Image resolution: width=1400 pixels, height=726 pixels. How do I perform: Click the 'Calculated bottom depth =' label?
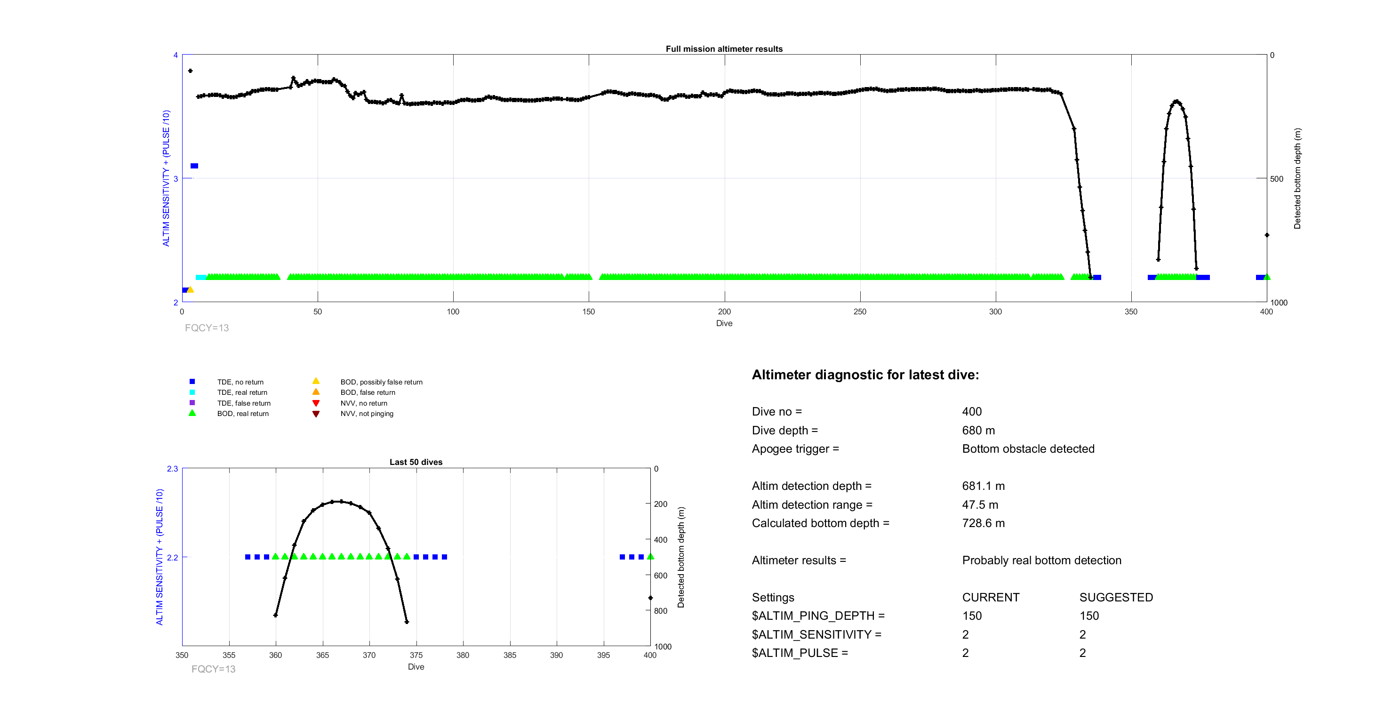tap(820, 523)
